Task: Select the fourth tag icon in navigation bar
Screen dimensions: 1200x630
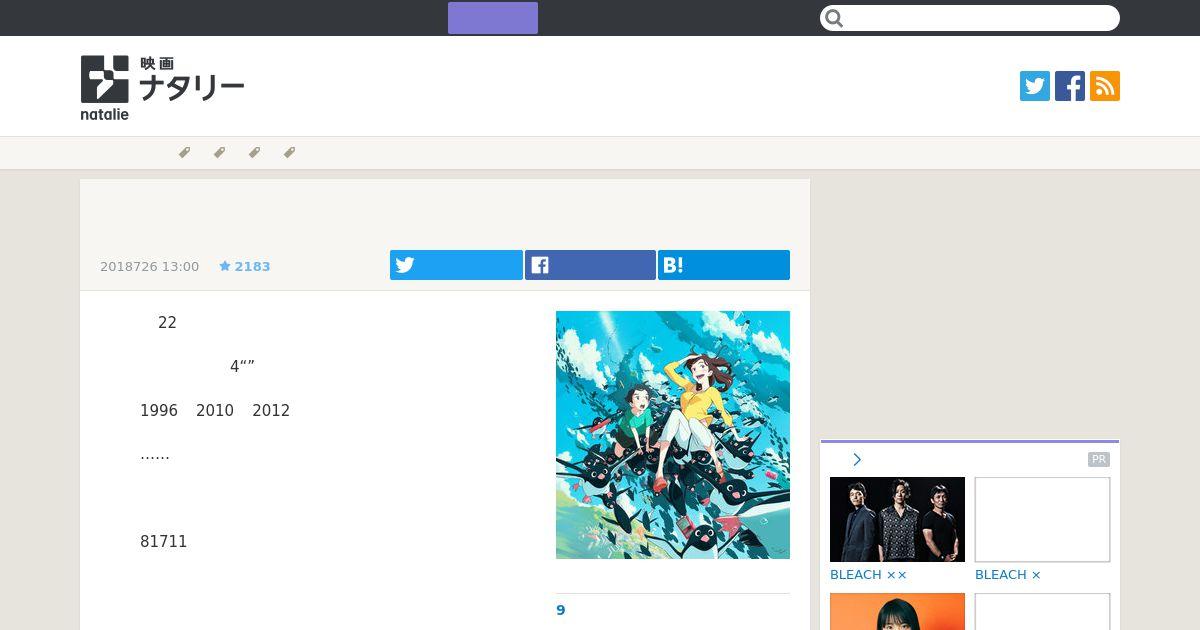Action: (x=289, y=153)
